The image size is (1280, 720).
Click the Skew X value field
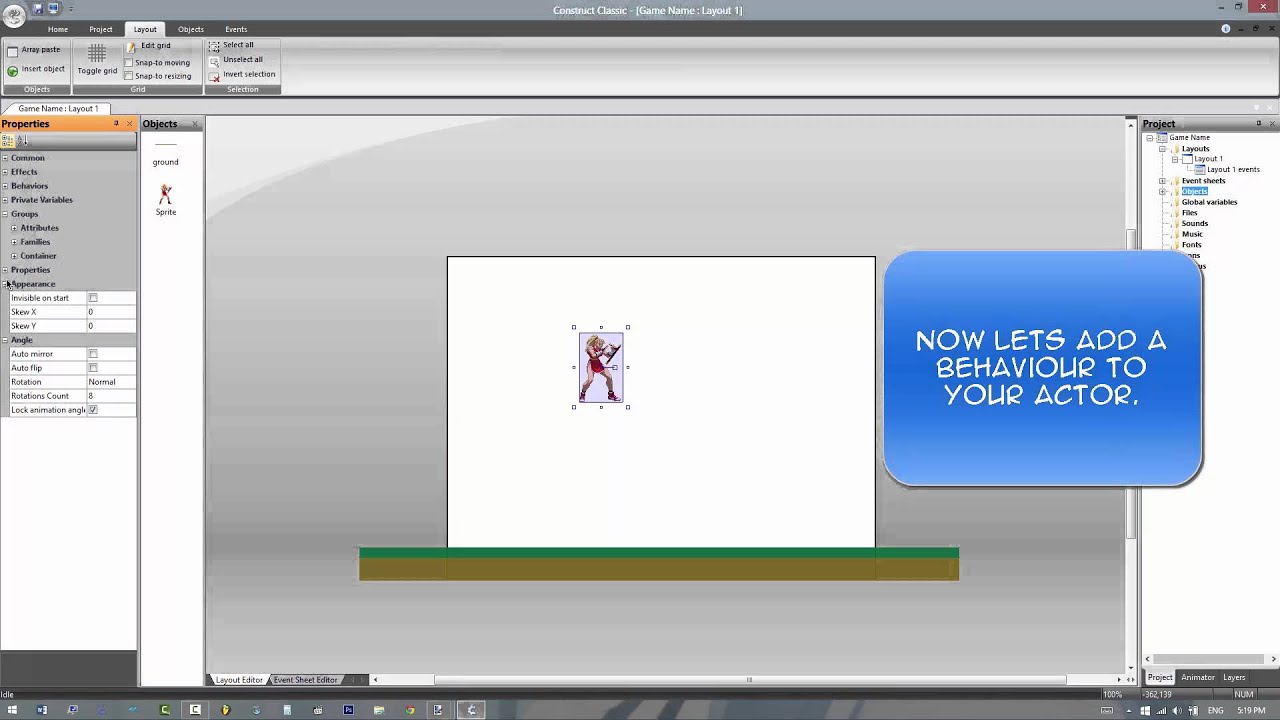click(x=111, y=312)
